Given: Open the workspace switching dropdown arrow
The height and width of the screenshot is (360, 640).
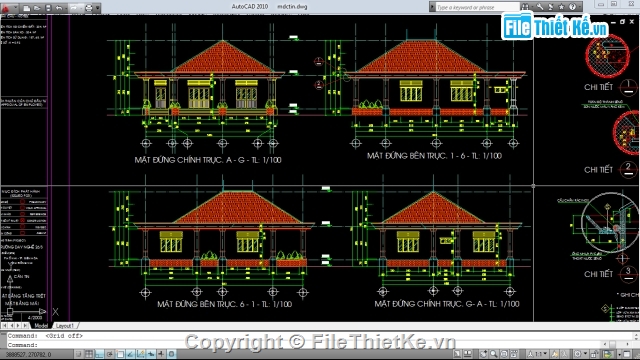Looking at the screenshot, I should tap(586, 354).
